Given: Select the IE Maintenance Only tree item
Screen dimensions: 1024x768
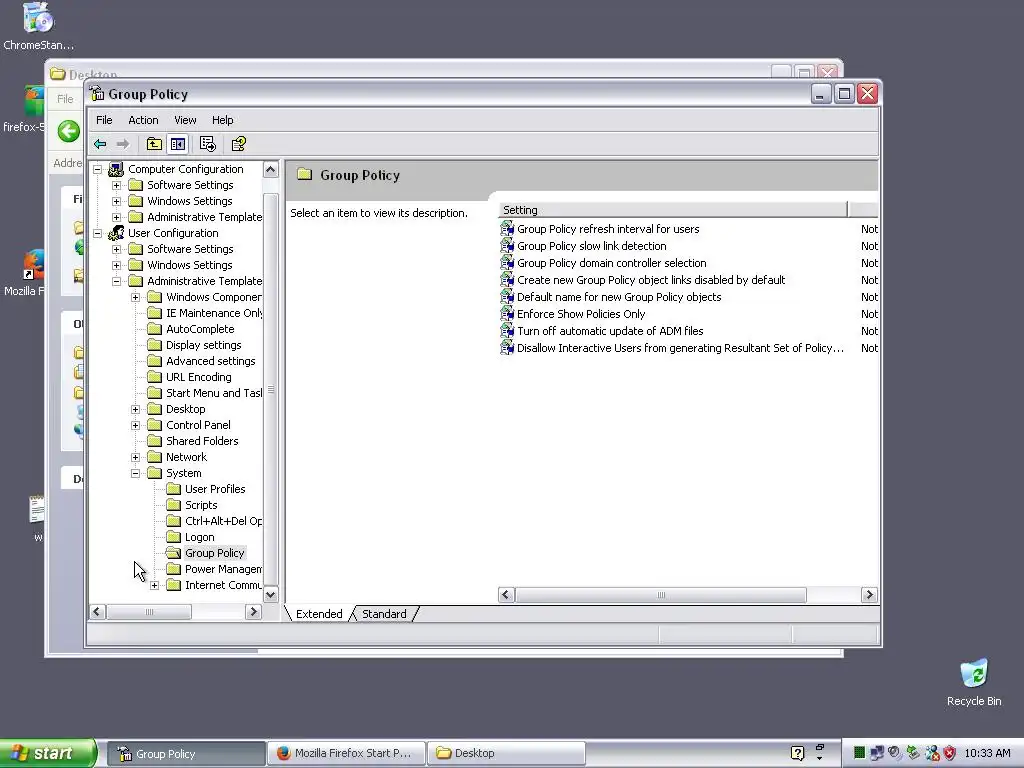Looking at the screenshot, I should tap(214, 313).
